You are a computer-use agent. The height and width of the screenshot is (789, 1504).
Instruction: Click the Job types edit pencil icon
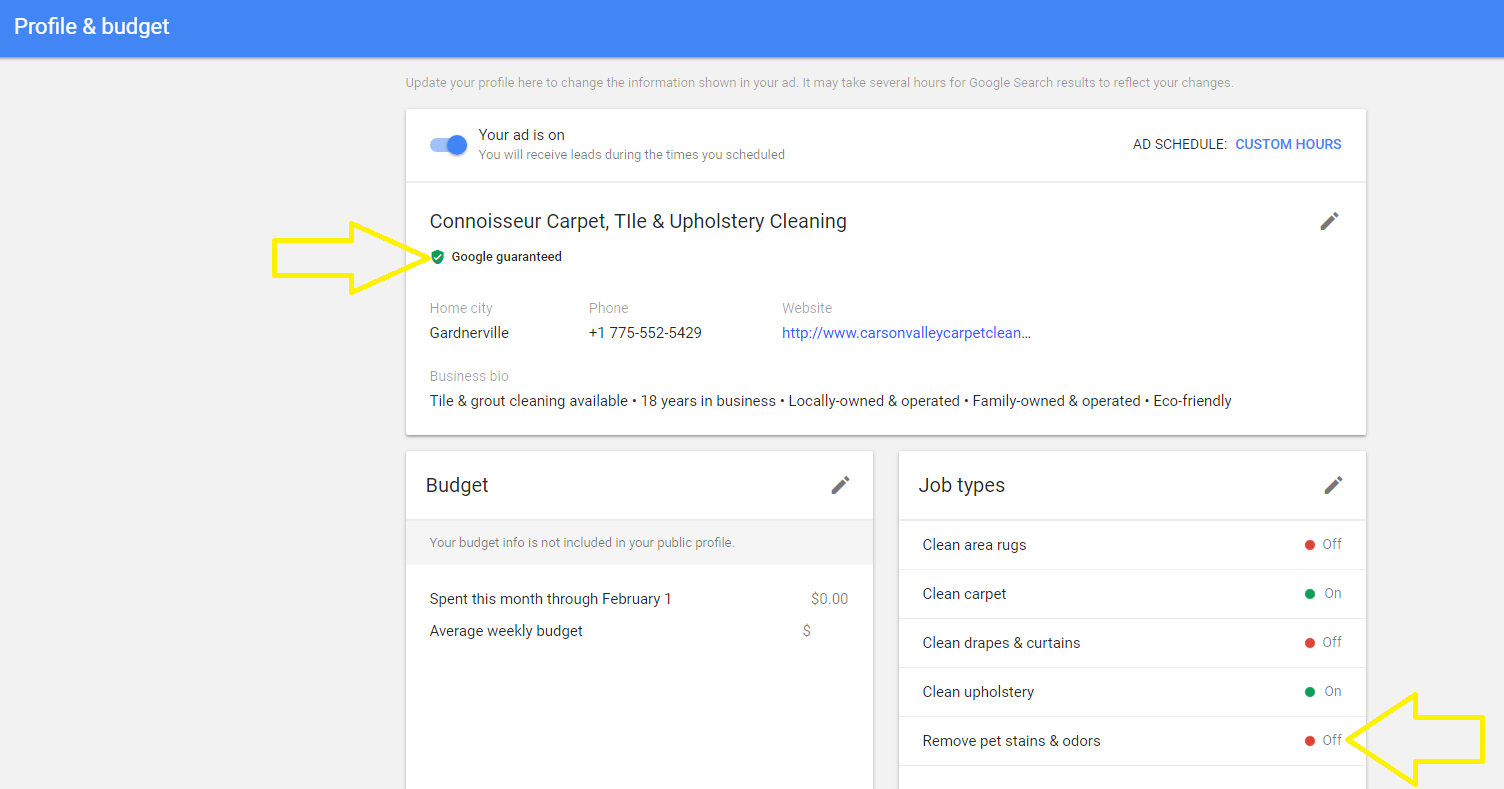(1333, 485)
